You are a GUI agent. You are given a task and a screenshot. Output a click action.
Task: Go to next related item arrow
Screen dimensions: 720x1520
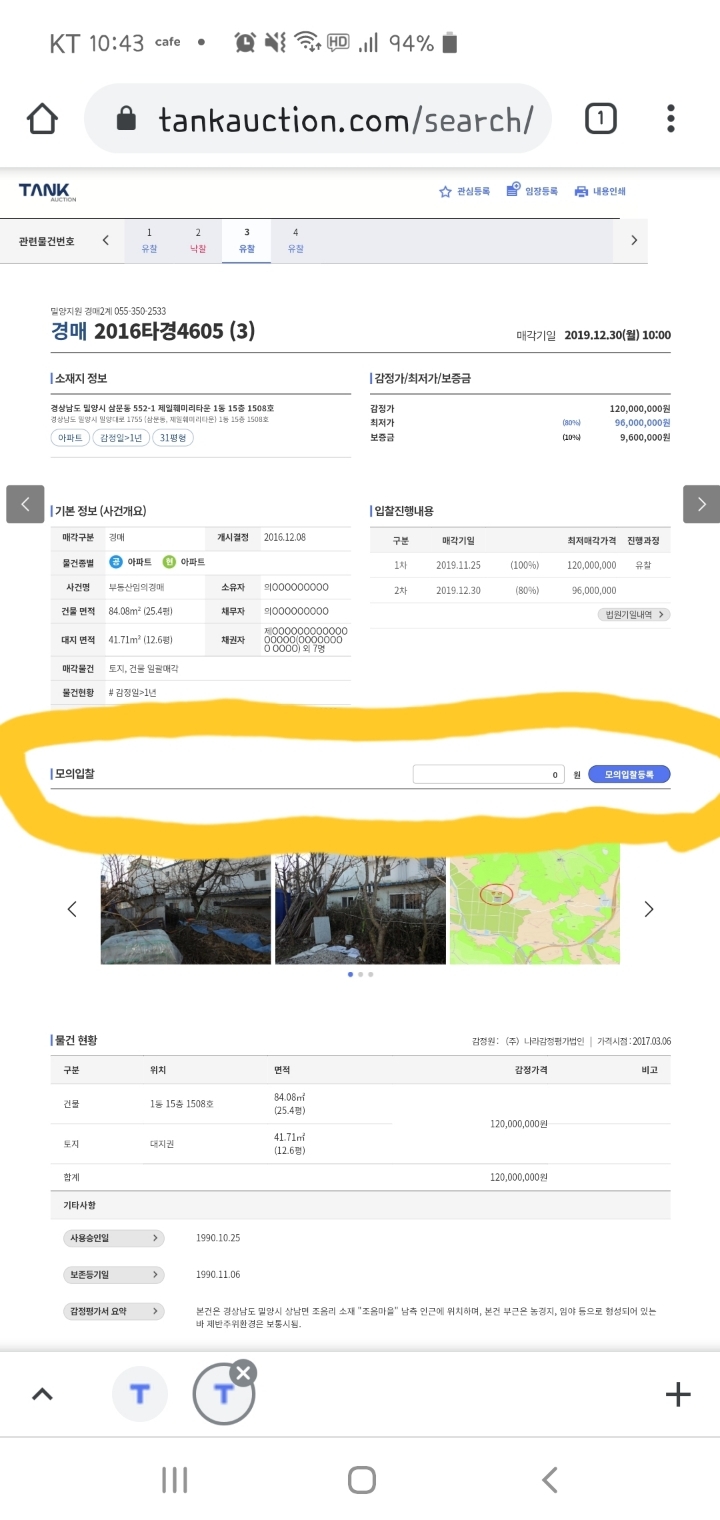pyautogui.click(x=633, y=240)
